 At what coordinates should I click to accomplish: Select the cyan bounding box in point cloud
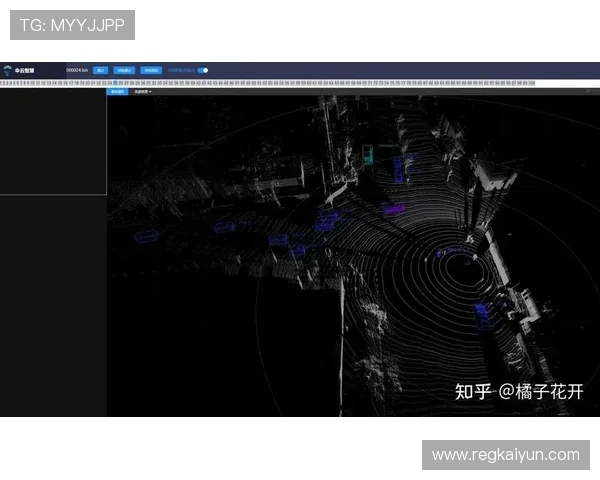[x=368, y=155]
